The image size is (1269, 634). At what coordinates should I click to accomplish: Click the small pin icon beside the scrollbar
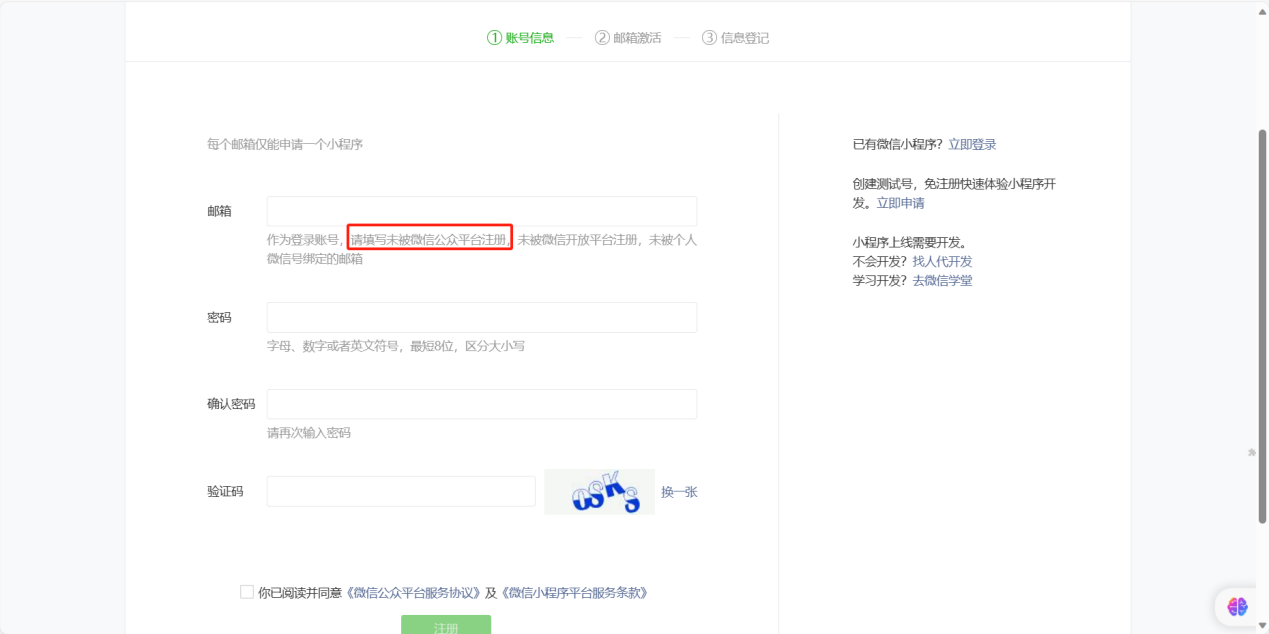coord(1252,453)
